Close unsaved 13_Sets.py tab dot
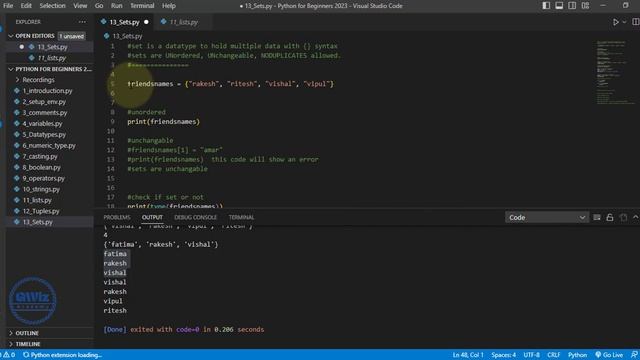 tap(146, 22)
